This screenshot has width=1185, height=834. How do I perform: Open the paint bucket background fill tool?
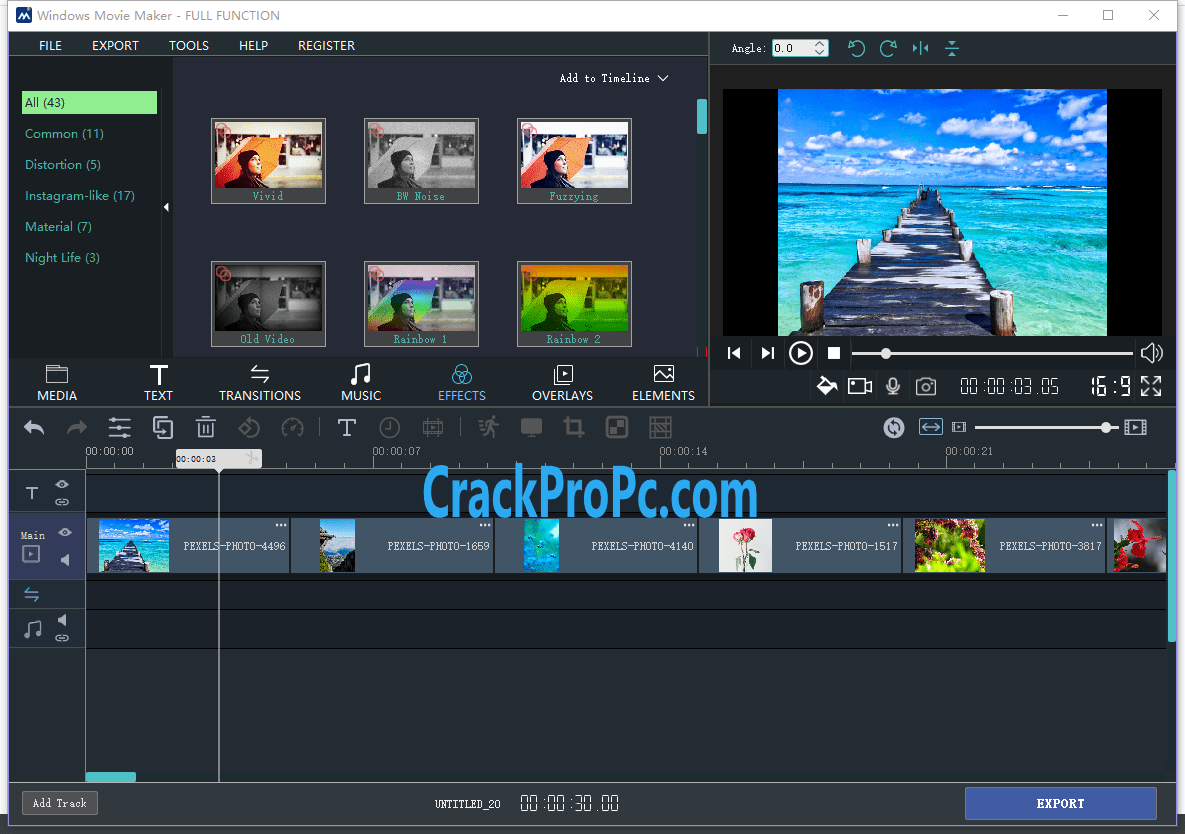tap(827, 387)
